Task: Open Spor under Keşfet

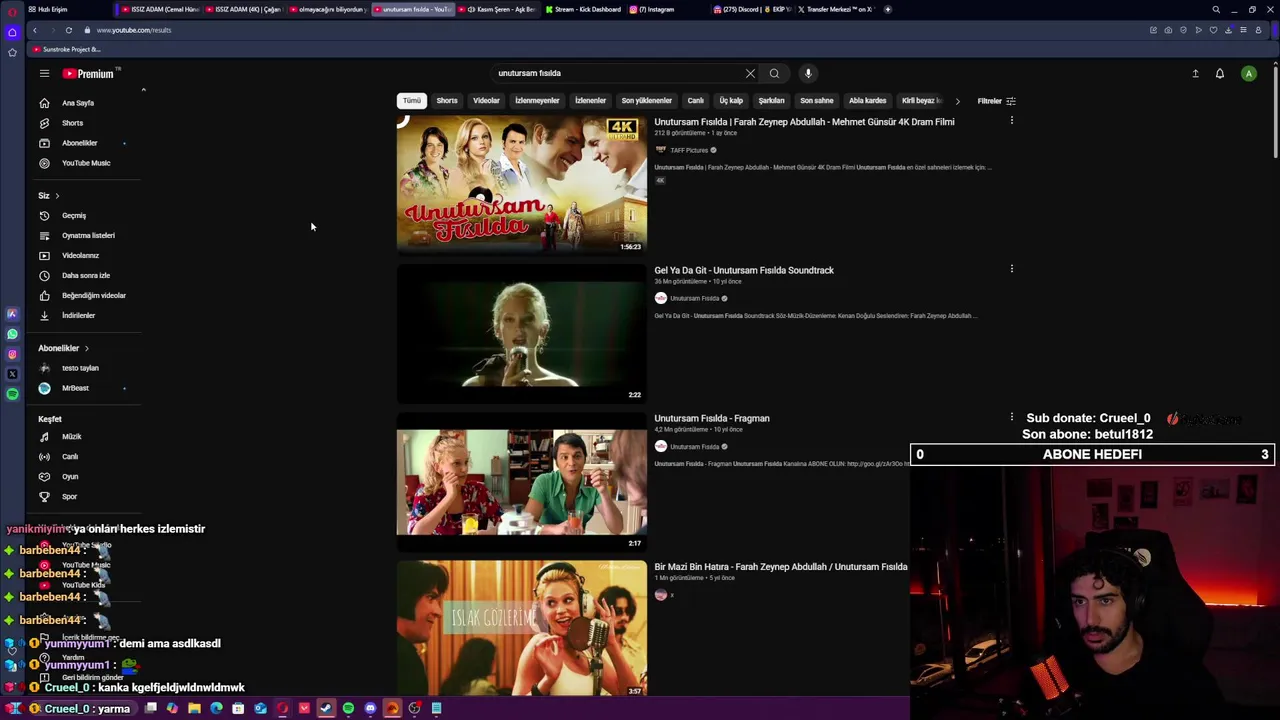Action: click(69, 496)
